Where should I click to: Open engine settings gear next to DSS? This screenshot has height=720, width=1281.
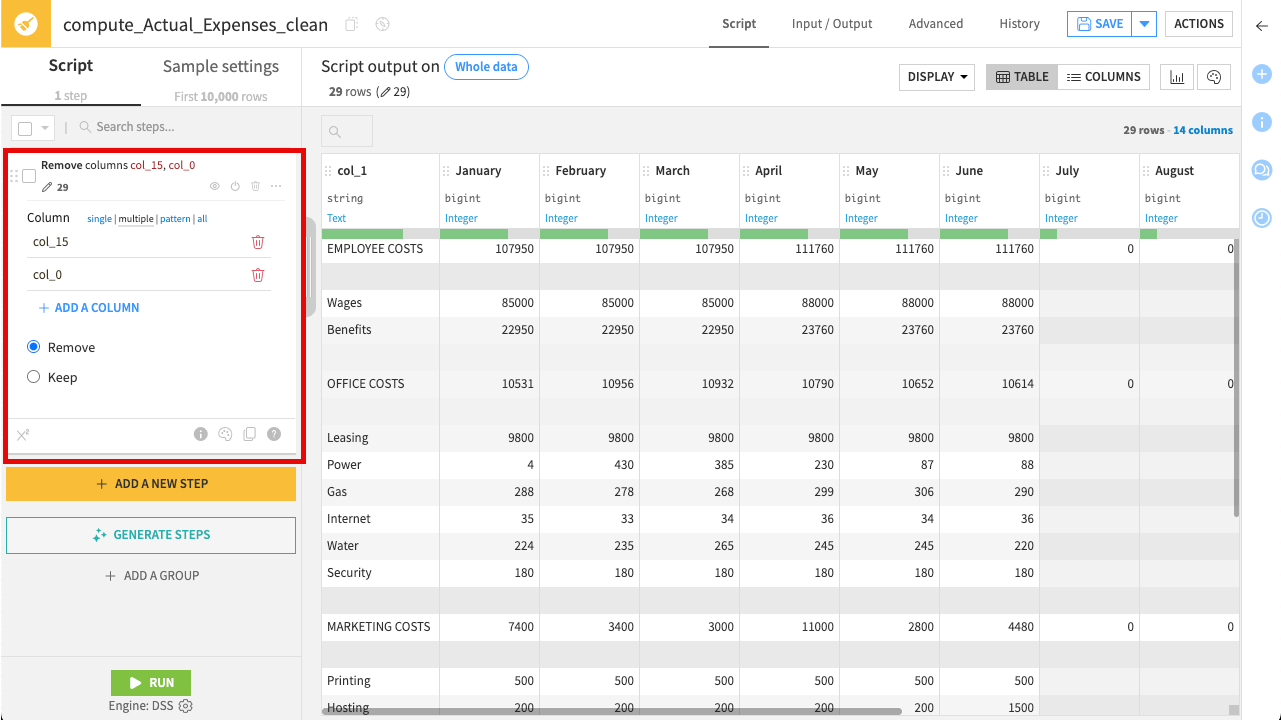tap(185, 706)
